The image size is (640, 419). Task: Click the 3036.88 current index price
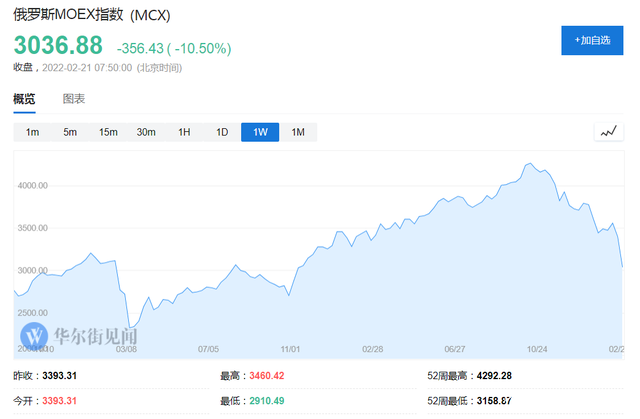tap(58, 45)
